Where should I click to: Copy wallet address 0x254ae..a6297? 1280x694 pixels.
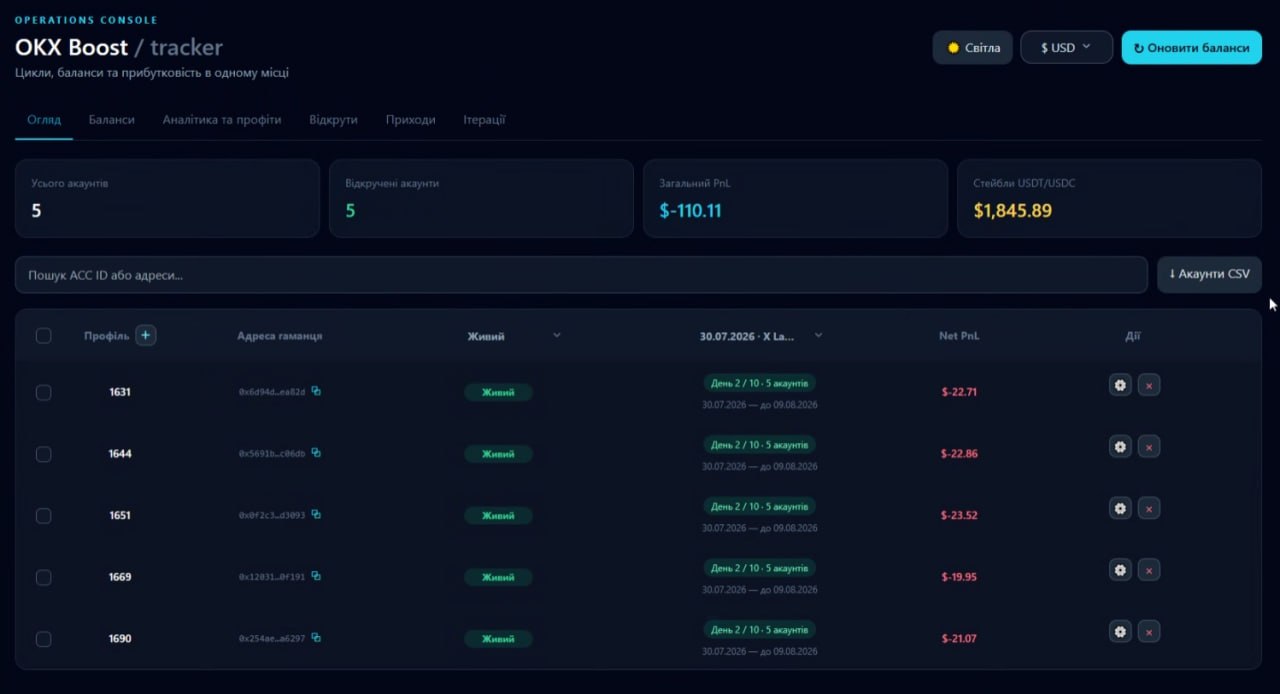[x=316, y=637]
